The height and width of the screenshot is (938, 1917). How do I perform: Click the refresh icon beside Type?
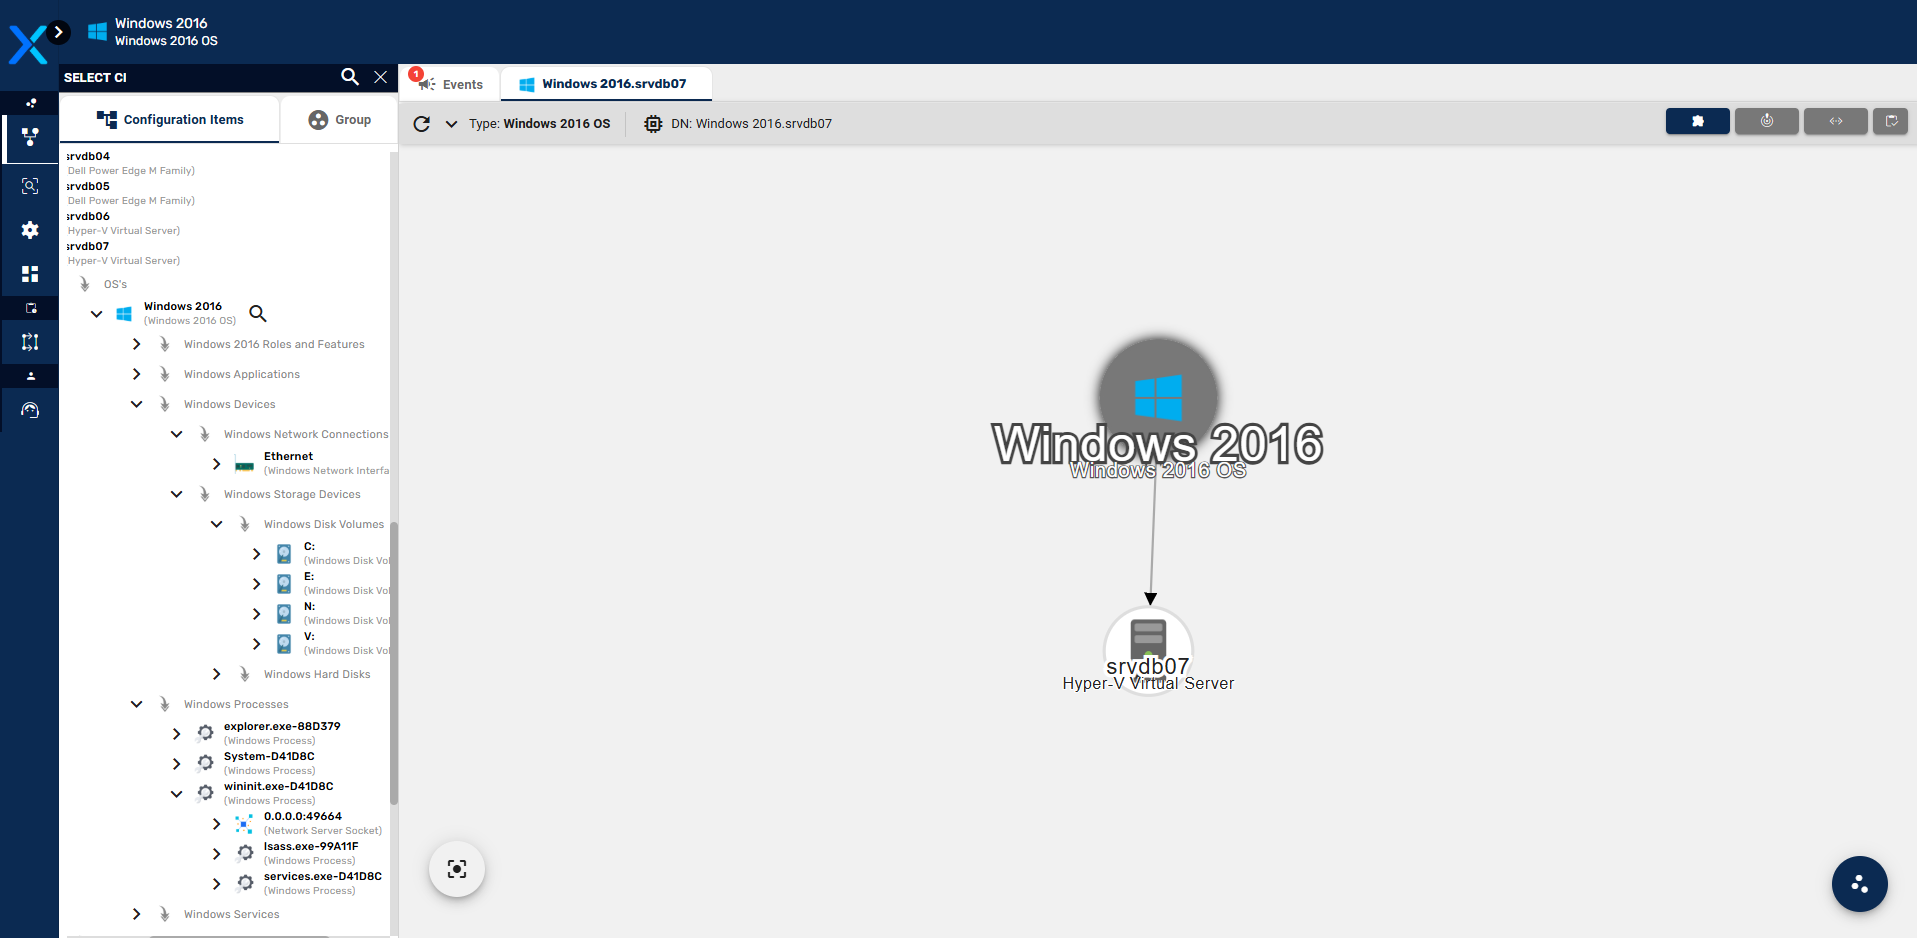[x=422, y=124]
